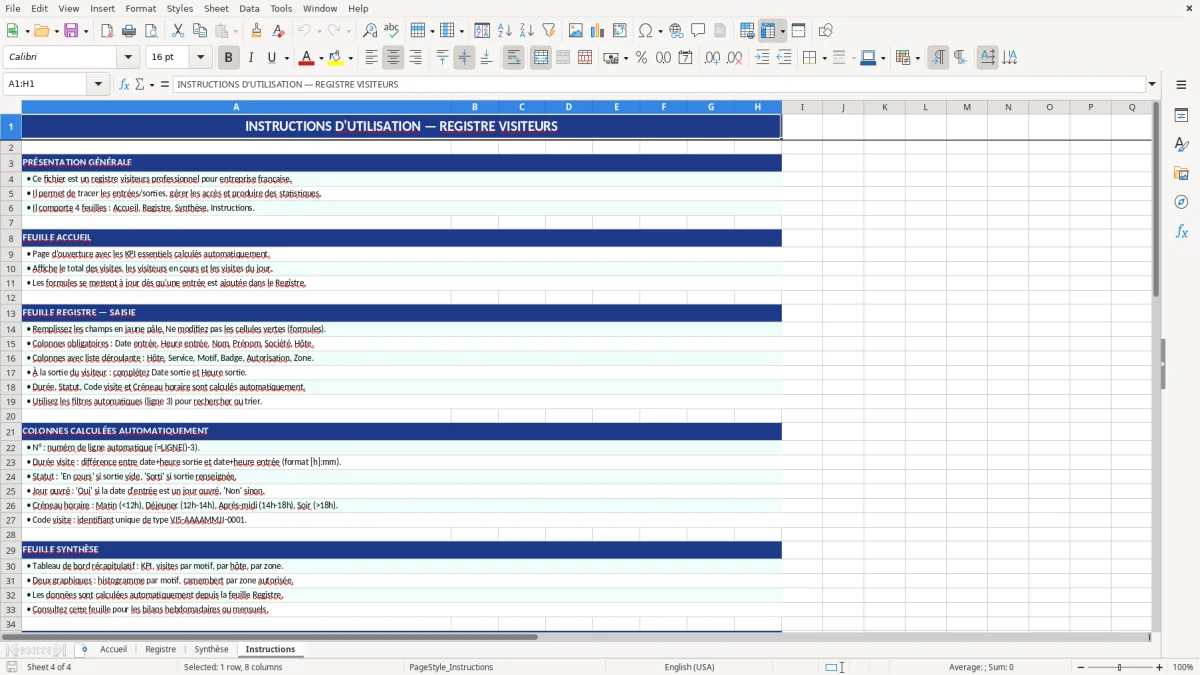Open the sidebar Navigator panel
Viewport: 1200px width, 675px height.
pos(1181,202)
